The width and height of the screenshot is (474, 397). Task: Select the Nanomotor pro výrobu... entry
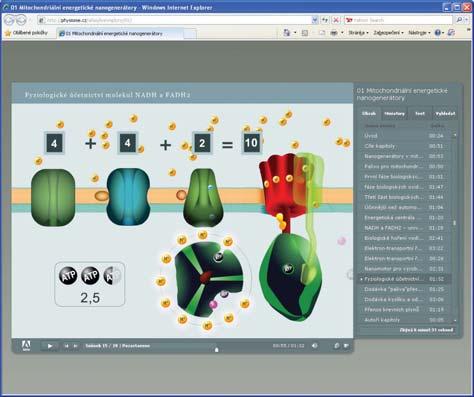coord(405,269)
